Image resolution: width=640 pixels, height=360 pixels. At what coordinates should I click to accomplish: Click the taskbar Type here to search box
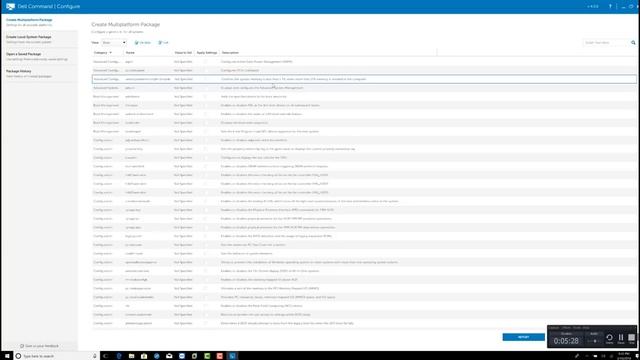click(56, 356)
